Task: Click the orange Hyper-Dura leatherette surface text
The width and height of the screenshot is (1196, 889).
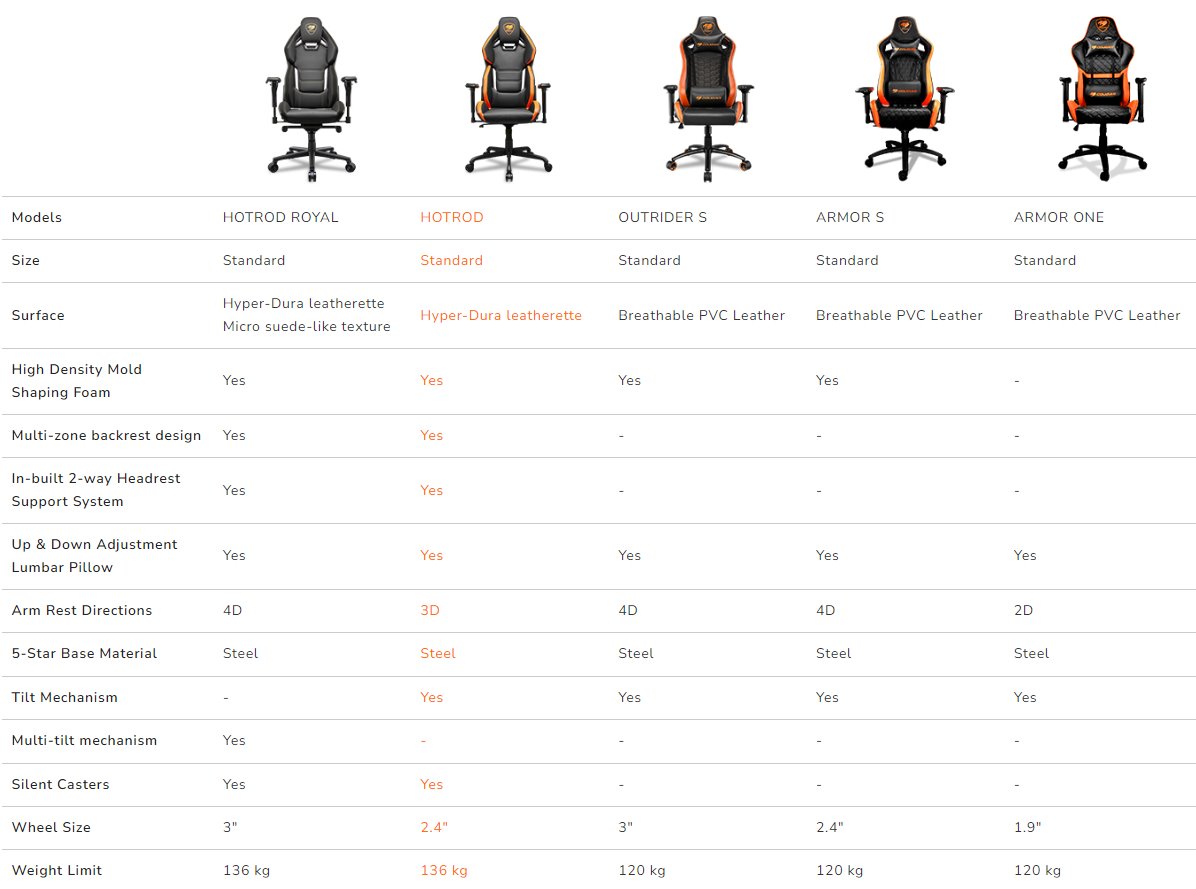Action: click(x=500, y=315)
